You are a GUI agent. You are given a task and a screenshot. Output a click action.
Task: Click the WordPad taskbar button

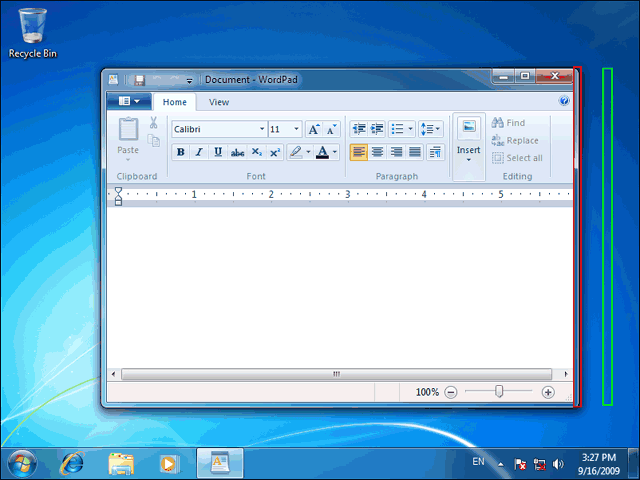point(220,464)
